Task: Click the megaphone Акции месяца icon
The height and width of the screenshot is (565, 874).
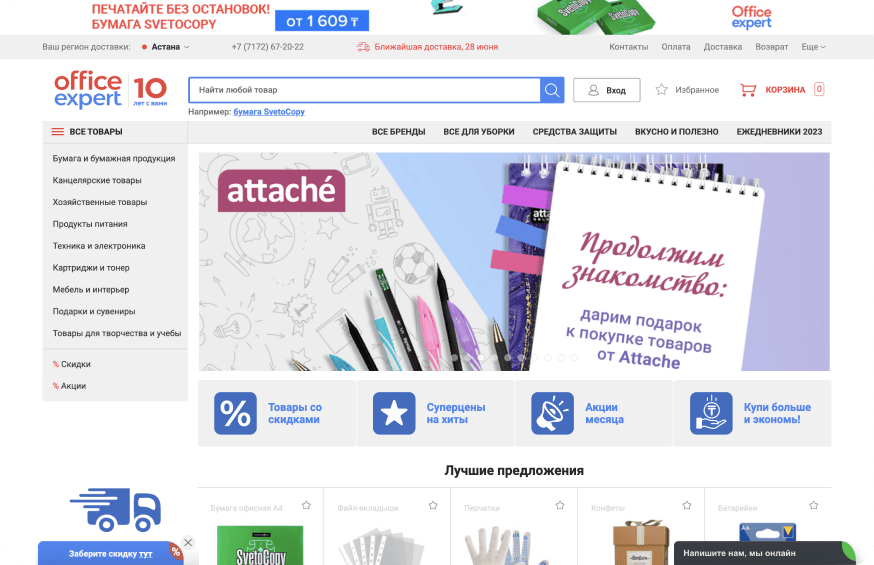Action: pyautogui.click(x=552, y=413)
